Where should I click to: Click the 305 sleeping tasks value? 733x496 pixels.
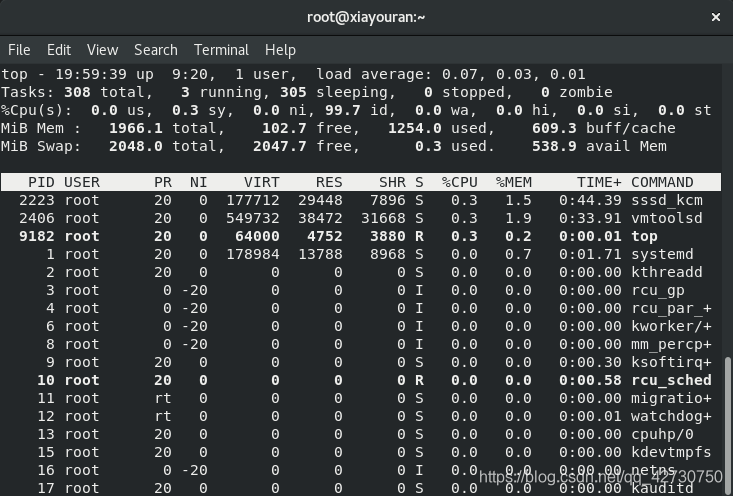tap(293, 92)
